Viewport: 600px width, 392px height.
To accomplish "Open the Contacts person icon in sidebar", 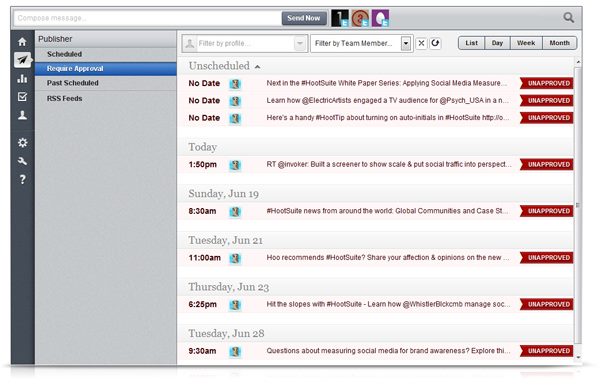I will (22, 115).
